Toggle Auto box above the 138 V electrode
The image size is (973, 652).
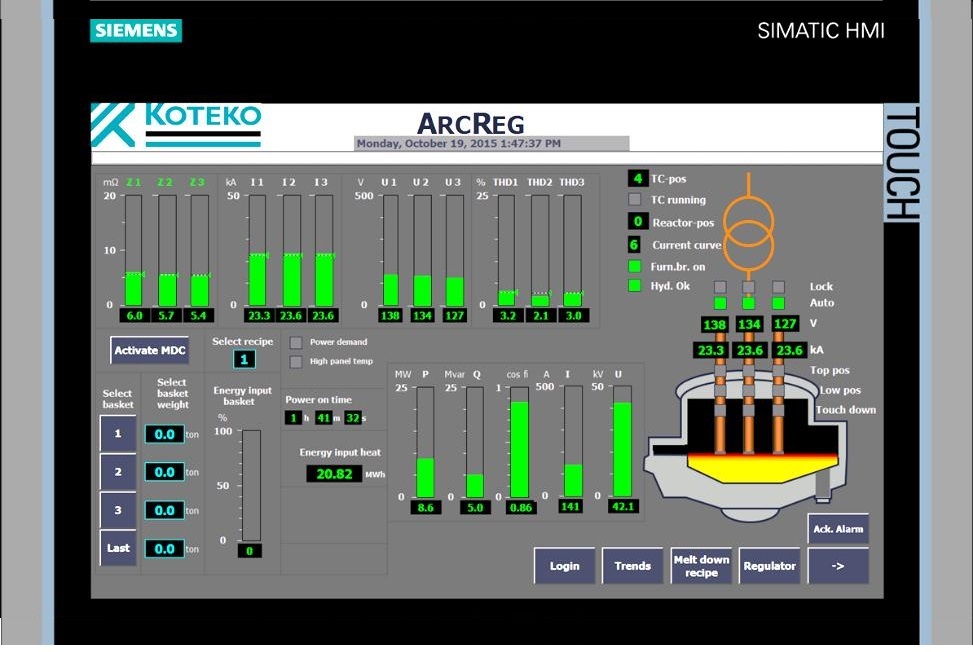tap(720, 303)
